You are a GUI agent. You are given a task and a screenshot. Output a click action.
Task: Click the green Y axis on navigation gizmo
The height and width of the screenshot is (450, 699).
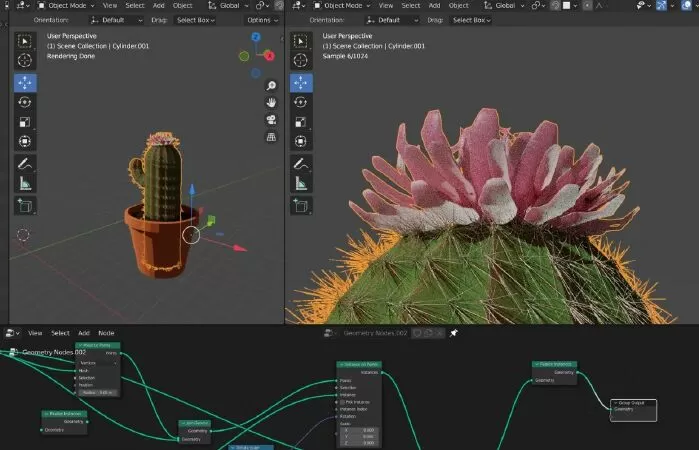pos(244,56)
